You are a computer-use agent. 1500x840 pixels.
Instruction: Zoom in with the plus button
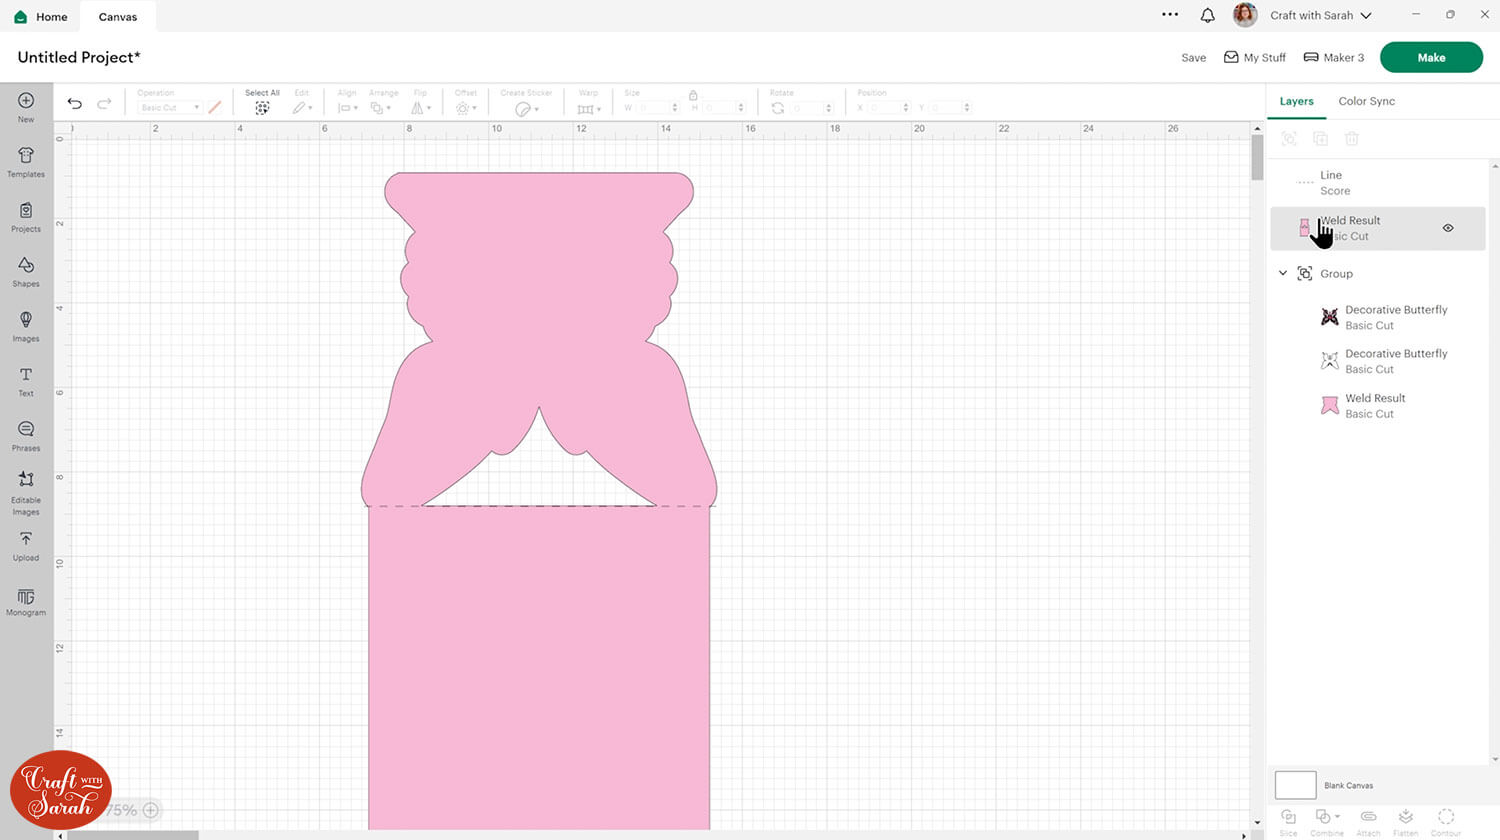(151, 810)
